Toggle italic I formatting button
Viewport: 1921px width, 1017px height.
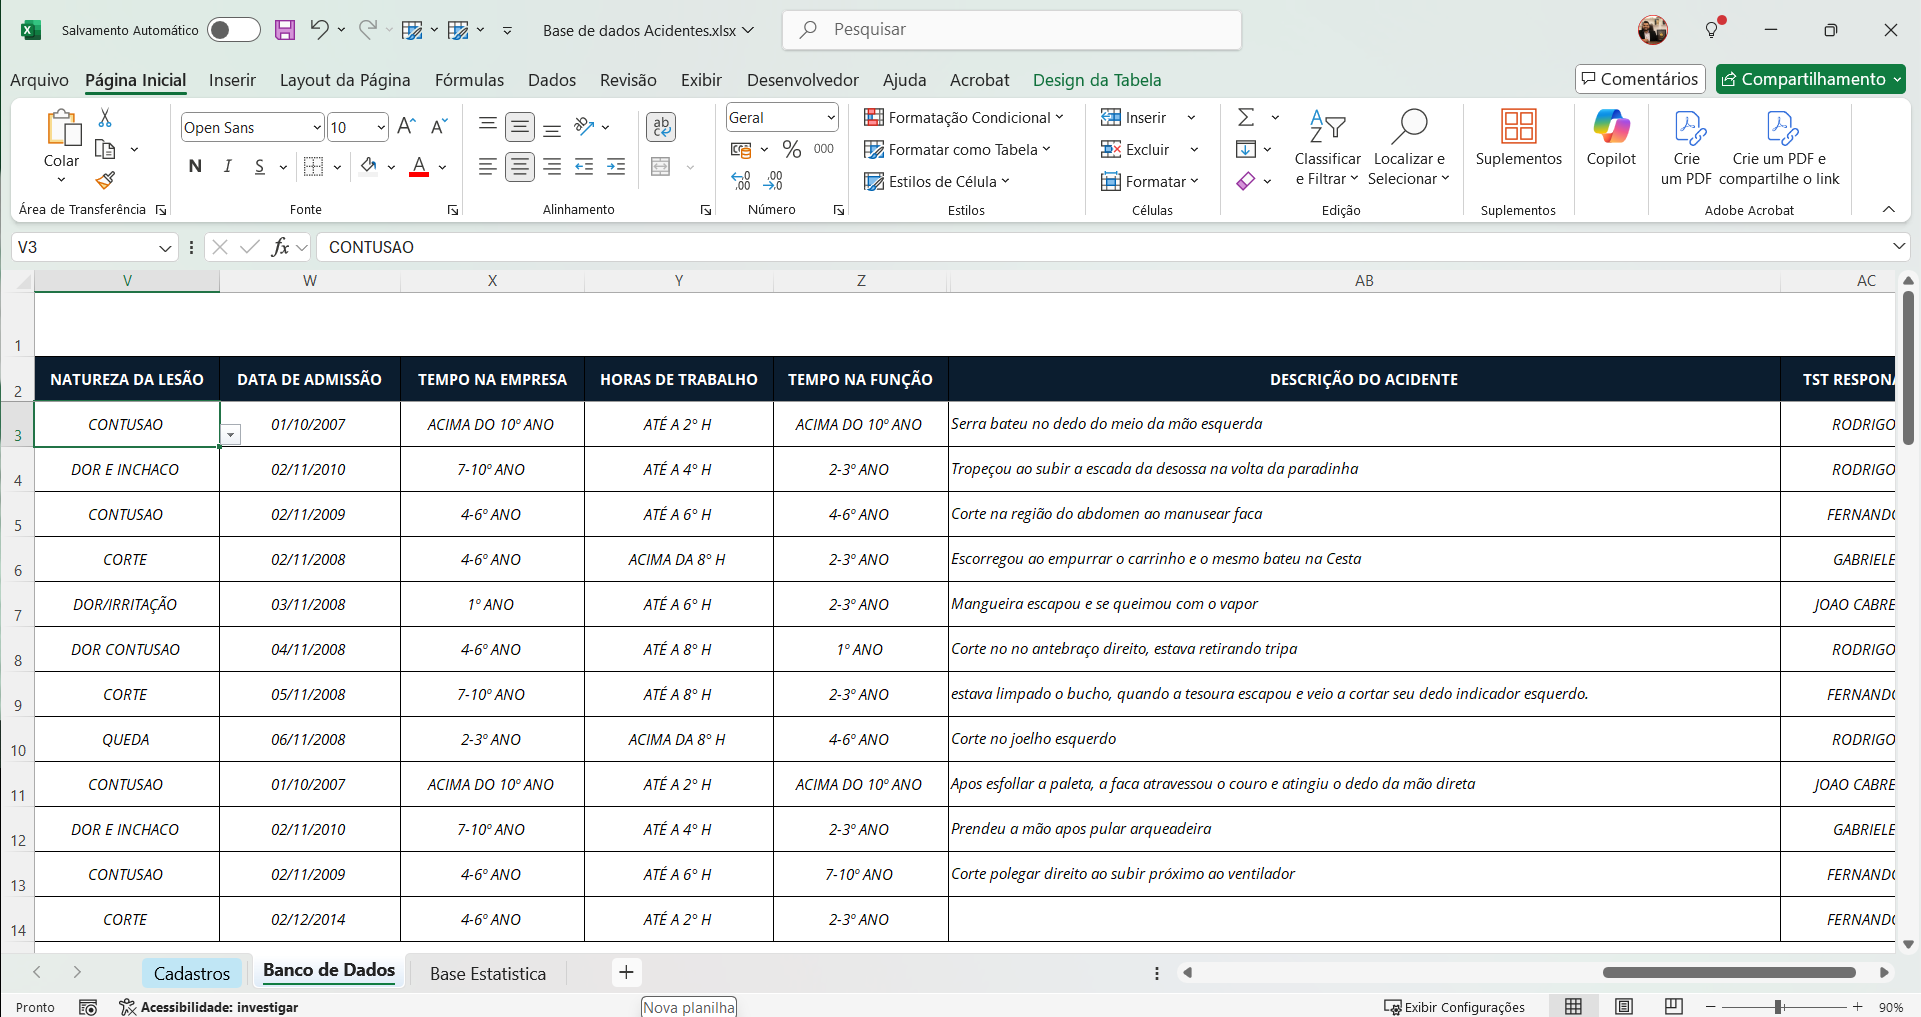click(x=228, y=166)
